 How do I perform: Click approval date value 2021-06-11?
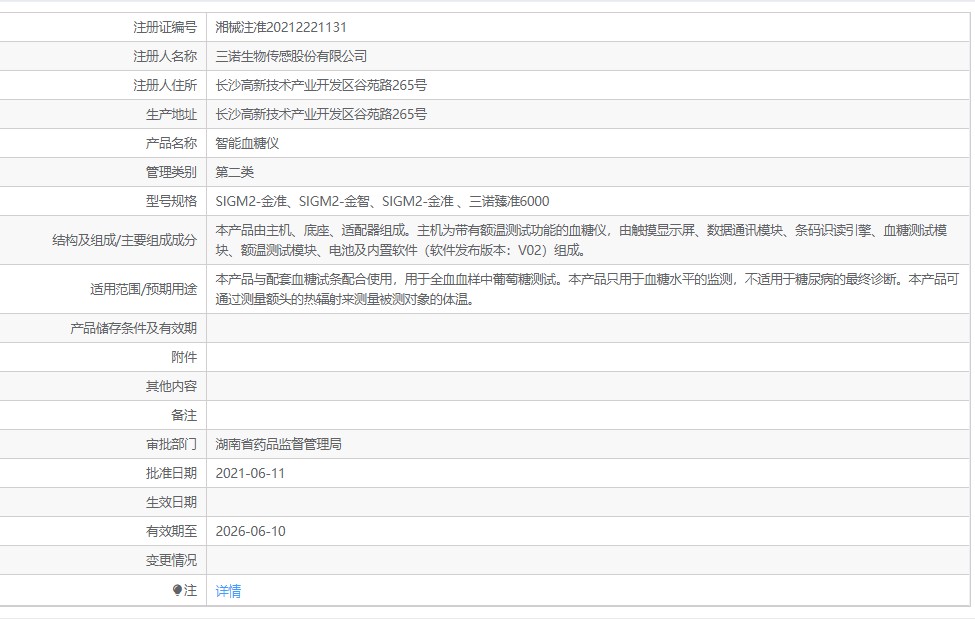[250, 473]
